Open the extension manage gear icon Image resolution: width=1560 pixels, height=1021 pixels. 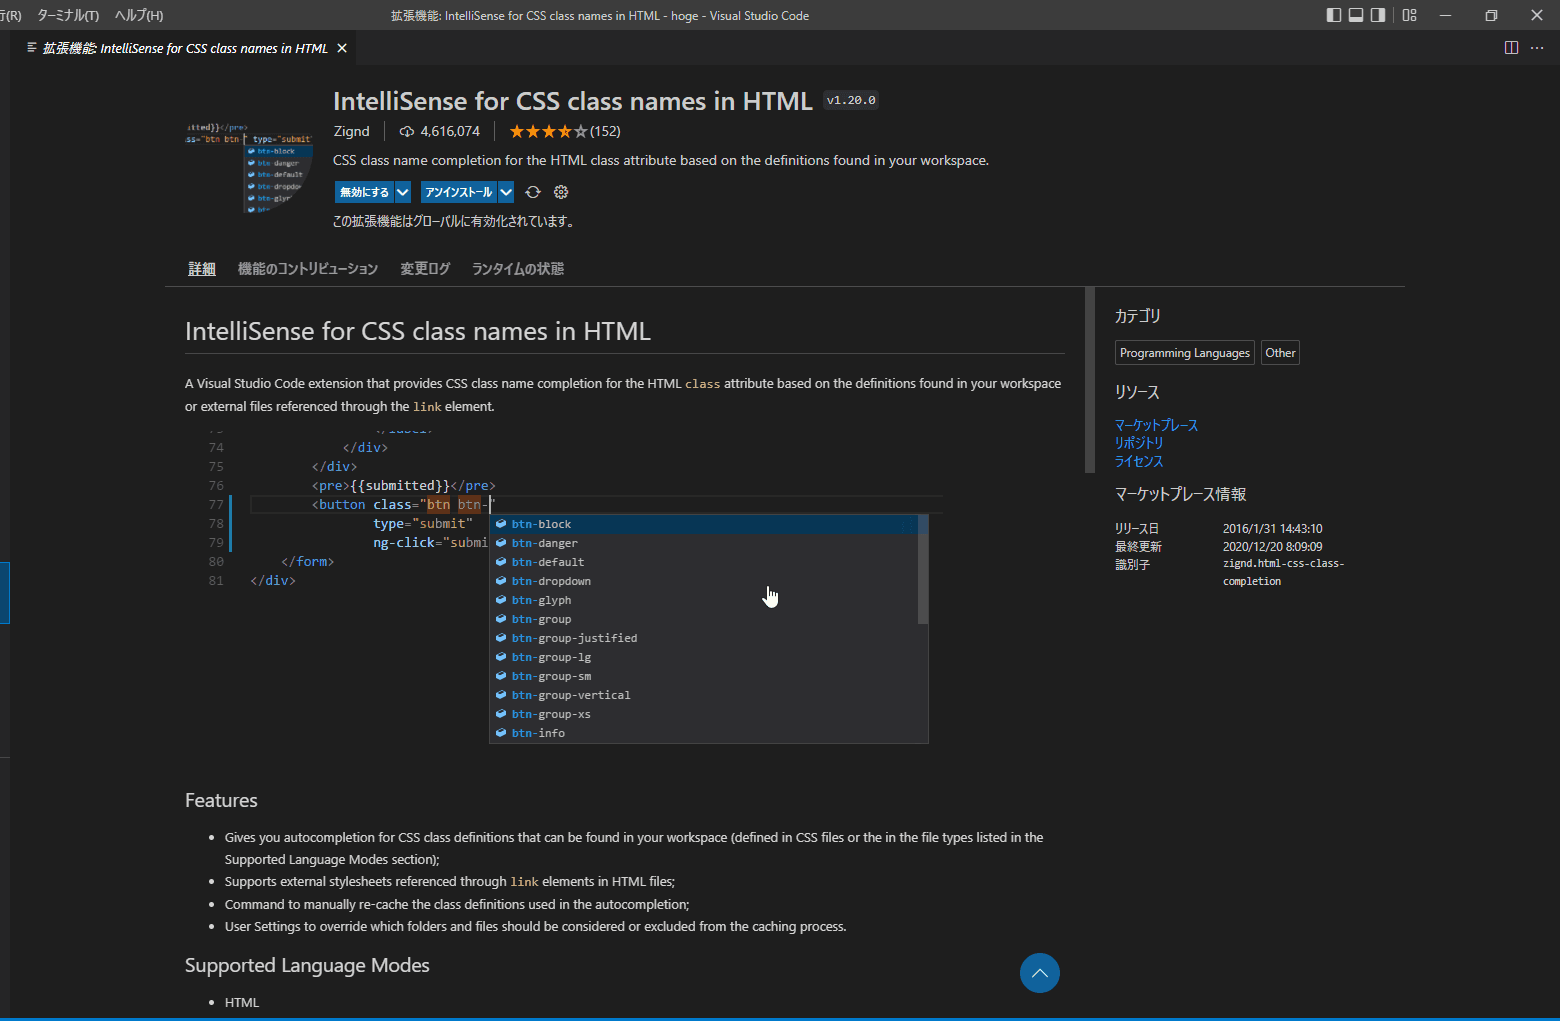(x=561, y=192)
